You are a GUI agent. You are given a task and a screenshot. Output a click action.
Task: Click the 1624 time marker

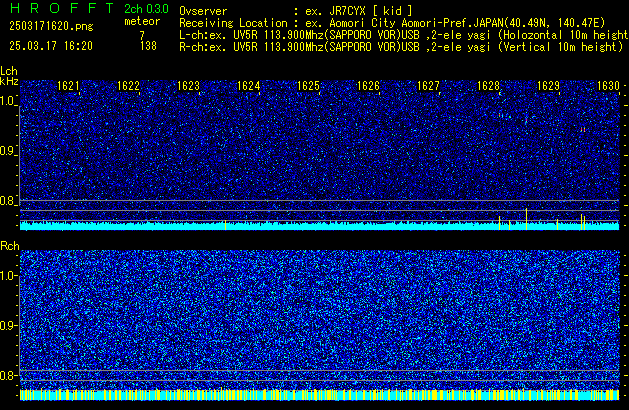248,86
